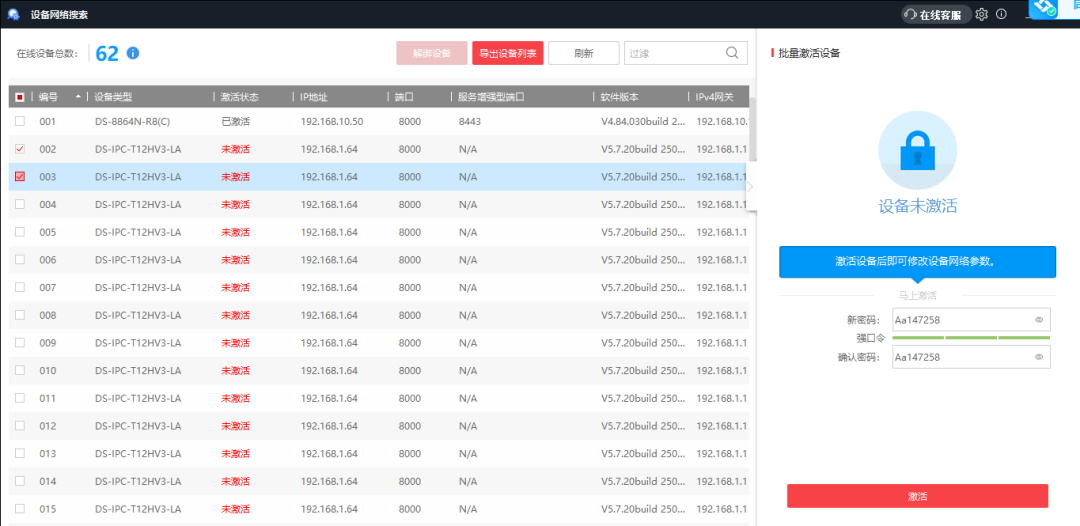Click the IP地址 column header
The image size is (1080, 526).
click(x=314, y=97)
